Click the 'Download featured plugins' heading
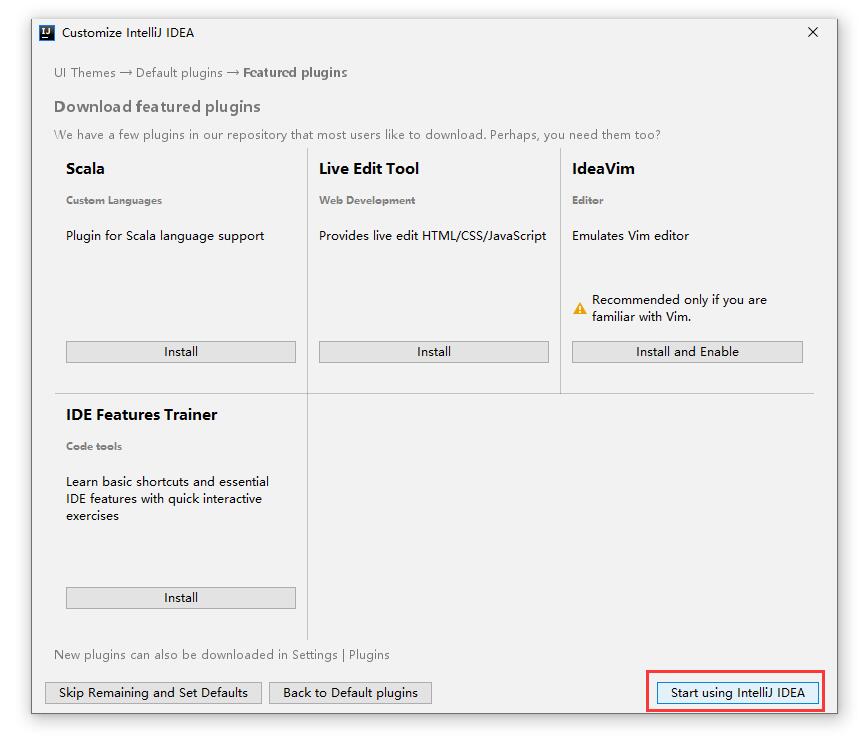The height and width of the screenshot is (743, 868). point(157,107)
